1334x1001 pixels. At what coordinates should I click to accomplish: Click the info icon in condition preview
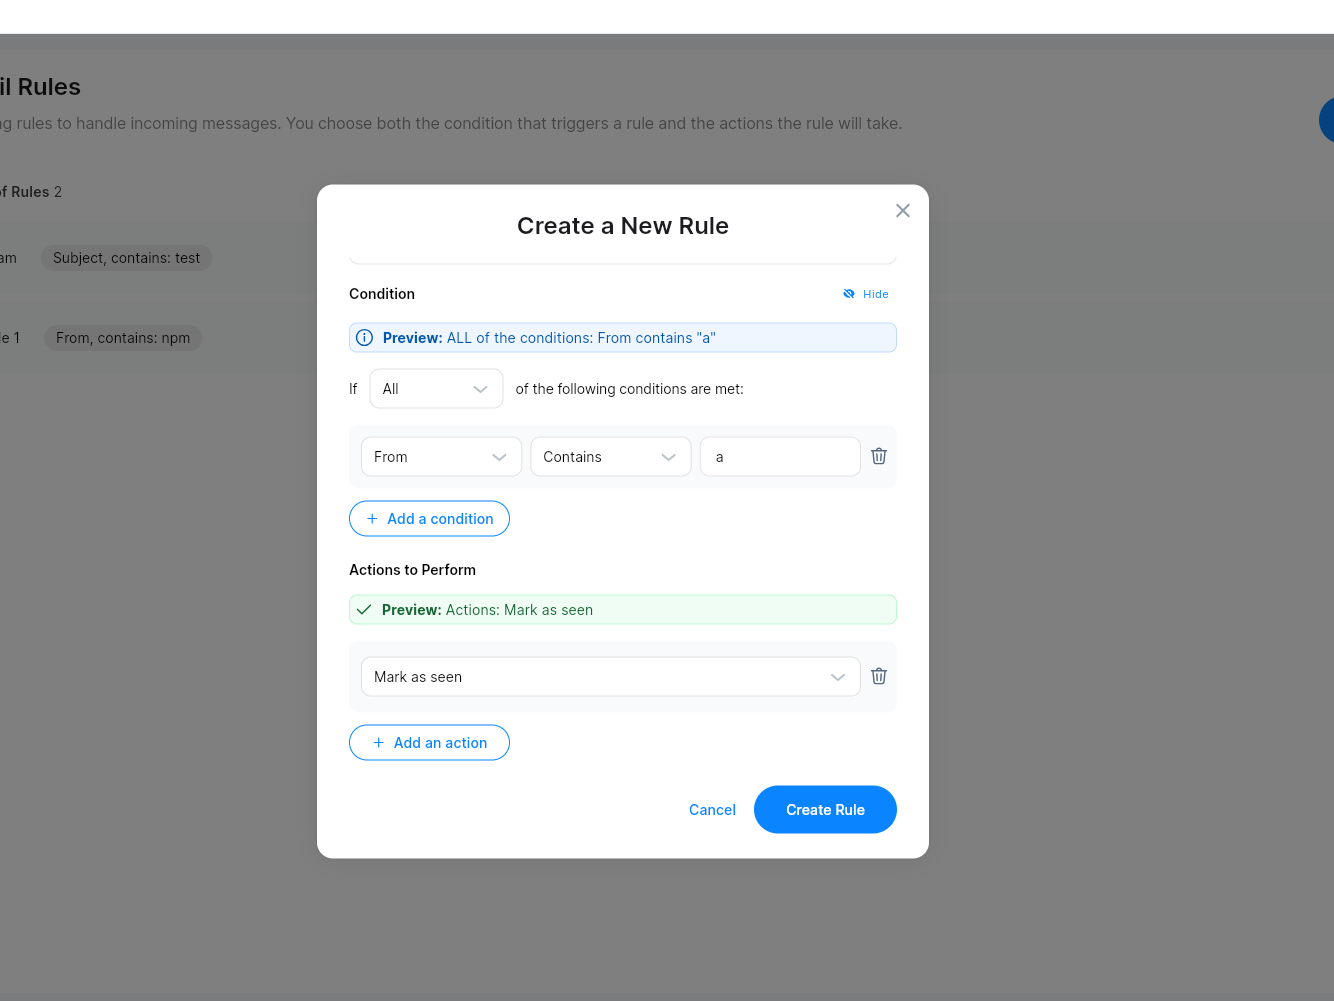tap(365, 338)
